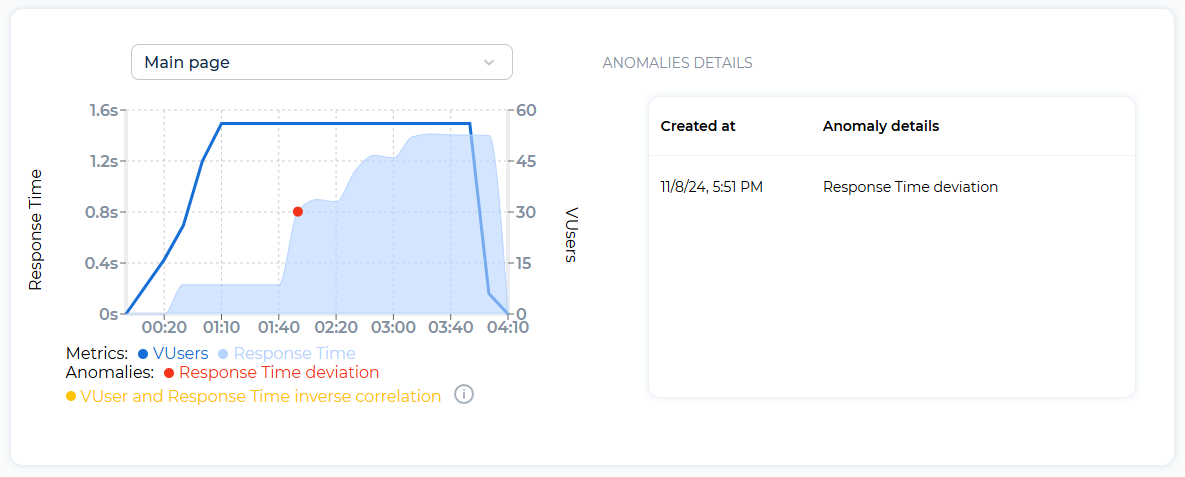Click the Response Time deviation table cell
1185x477 pixels.
click(911, 187)
